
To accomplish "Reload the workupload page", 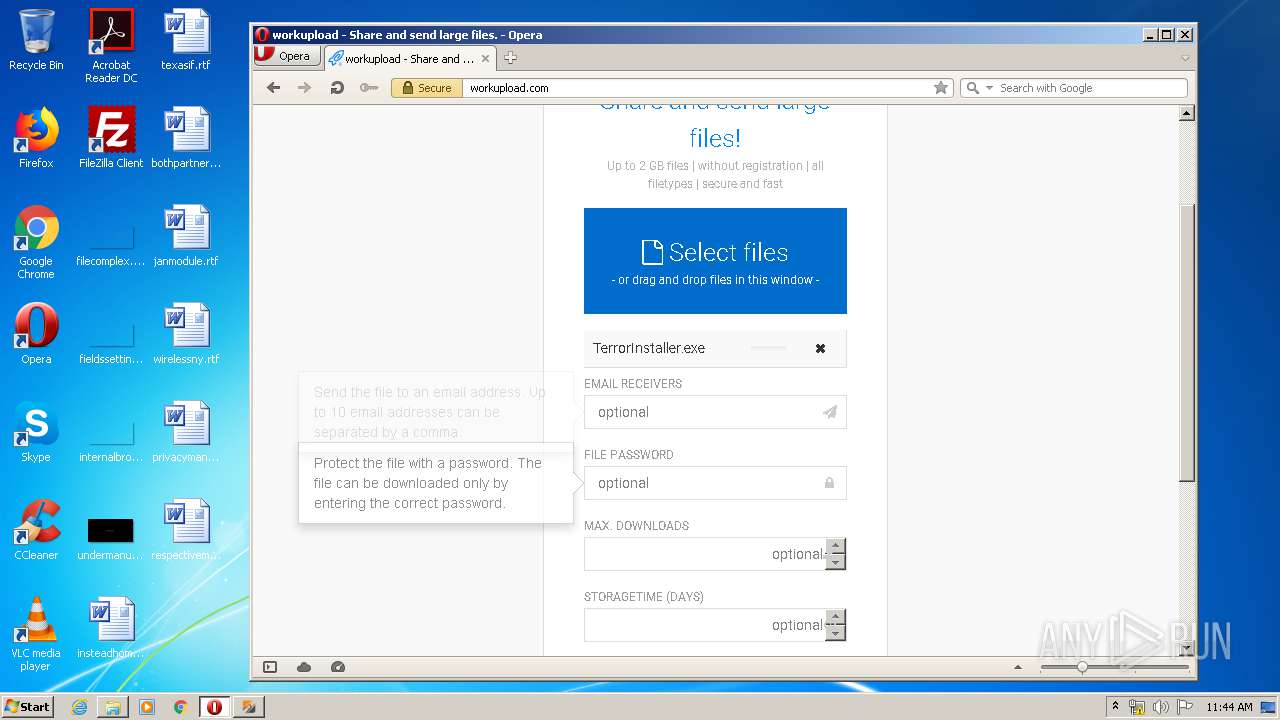I will [337, 88].
